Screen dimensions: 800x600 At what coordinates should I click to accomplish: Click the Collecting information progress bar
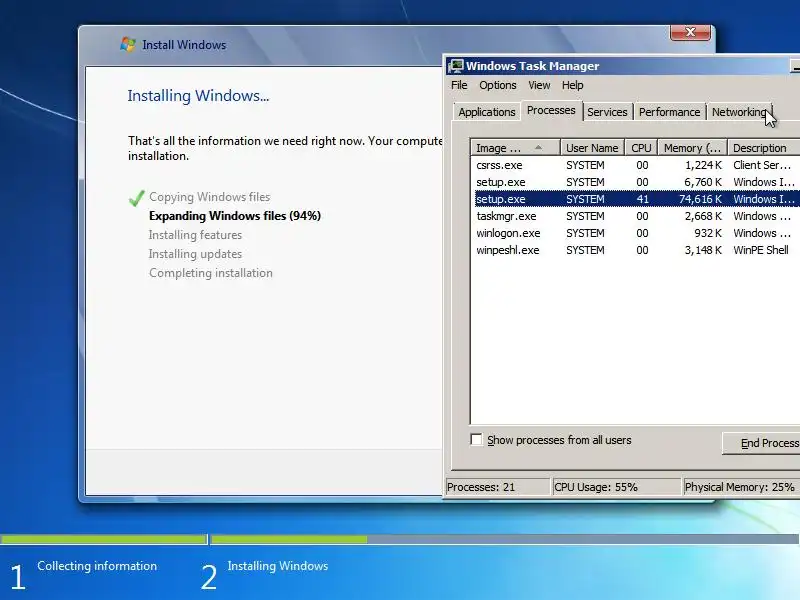[104, 539]
